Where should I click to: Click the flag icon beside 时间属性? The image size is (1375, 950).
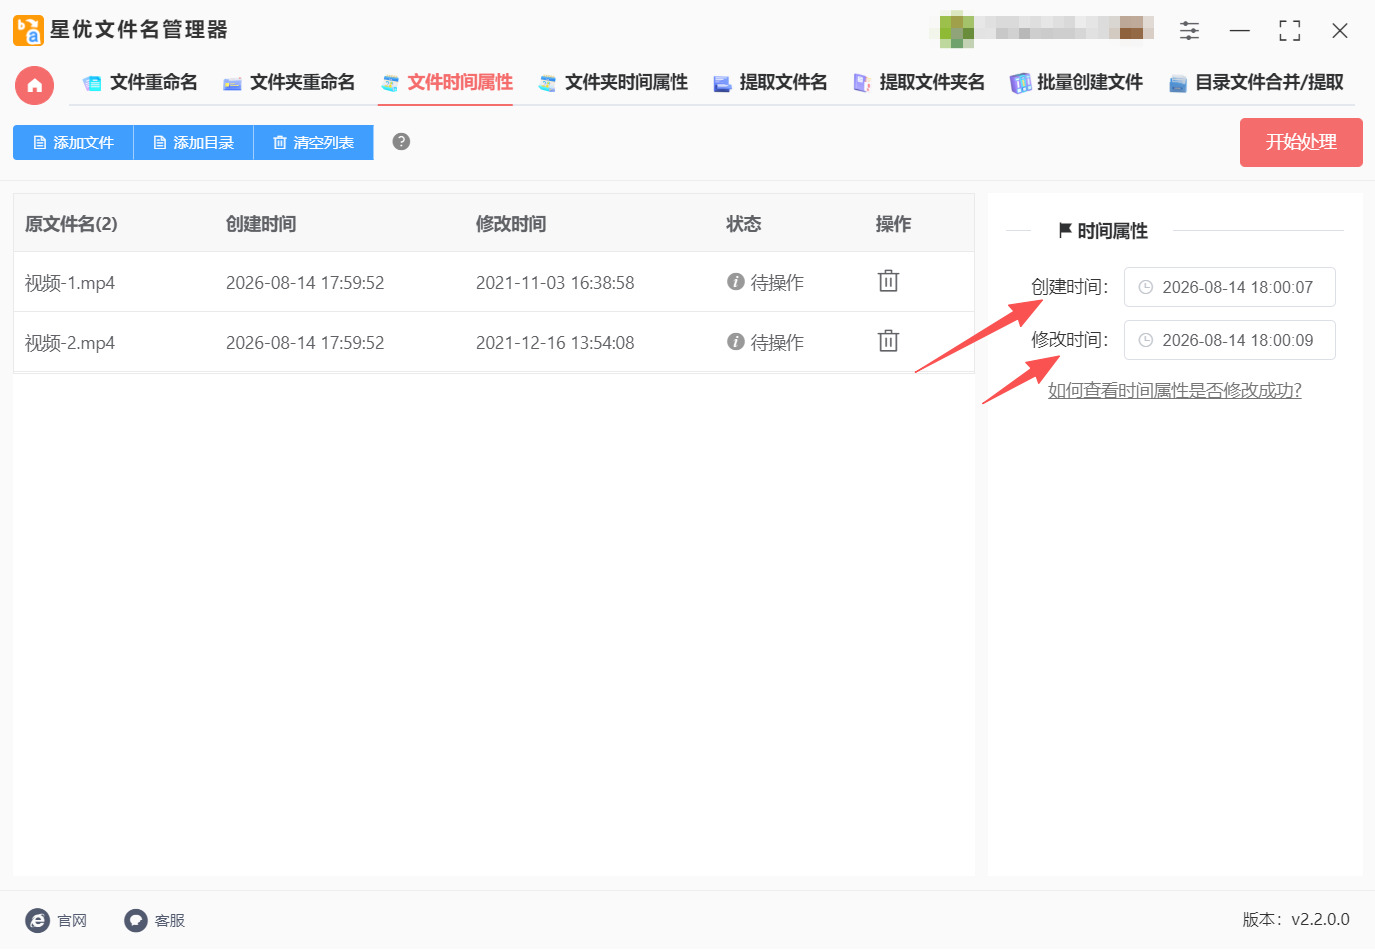click(x=1065, y=230)
